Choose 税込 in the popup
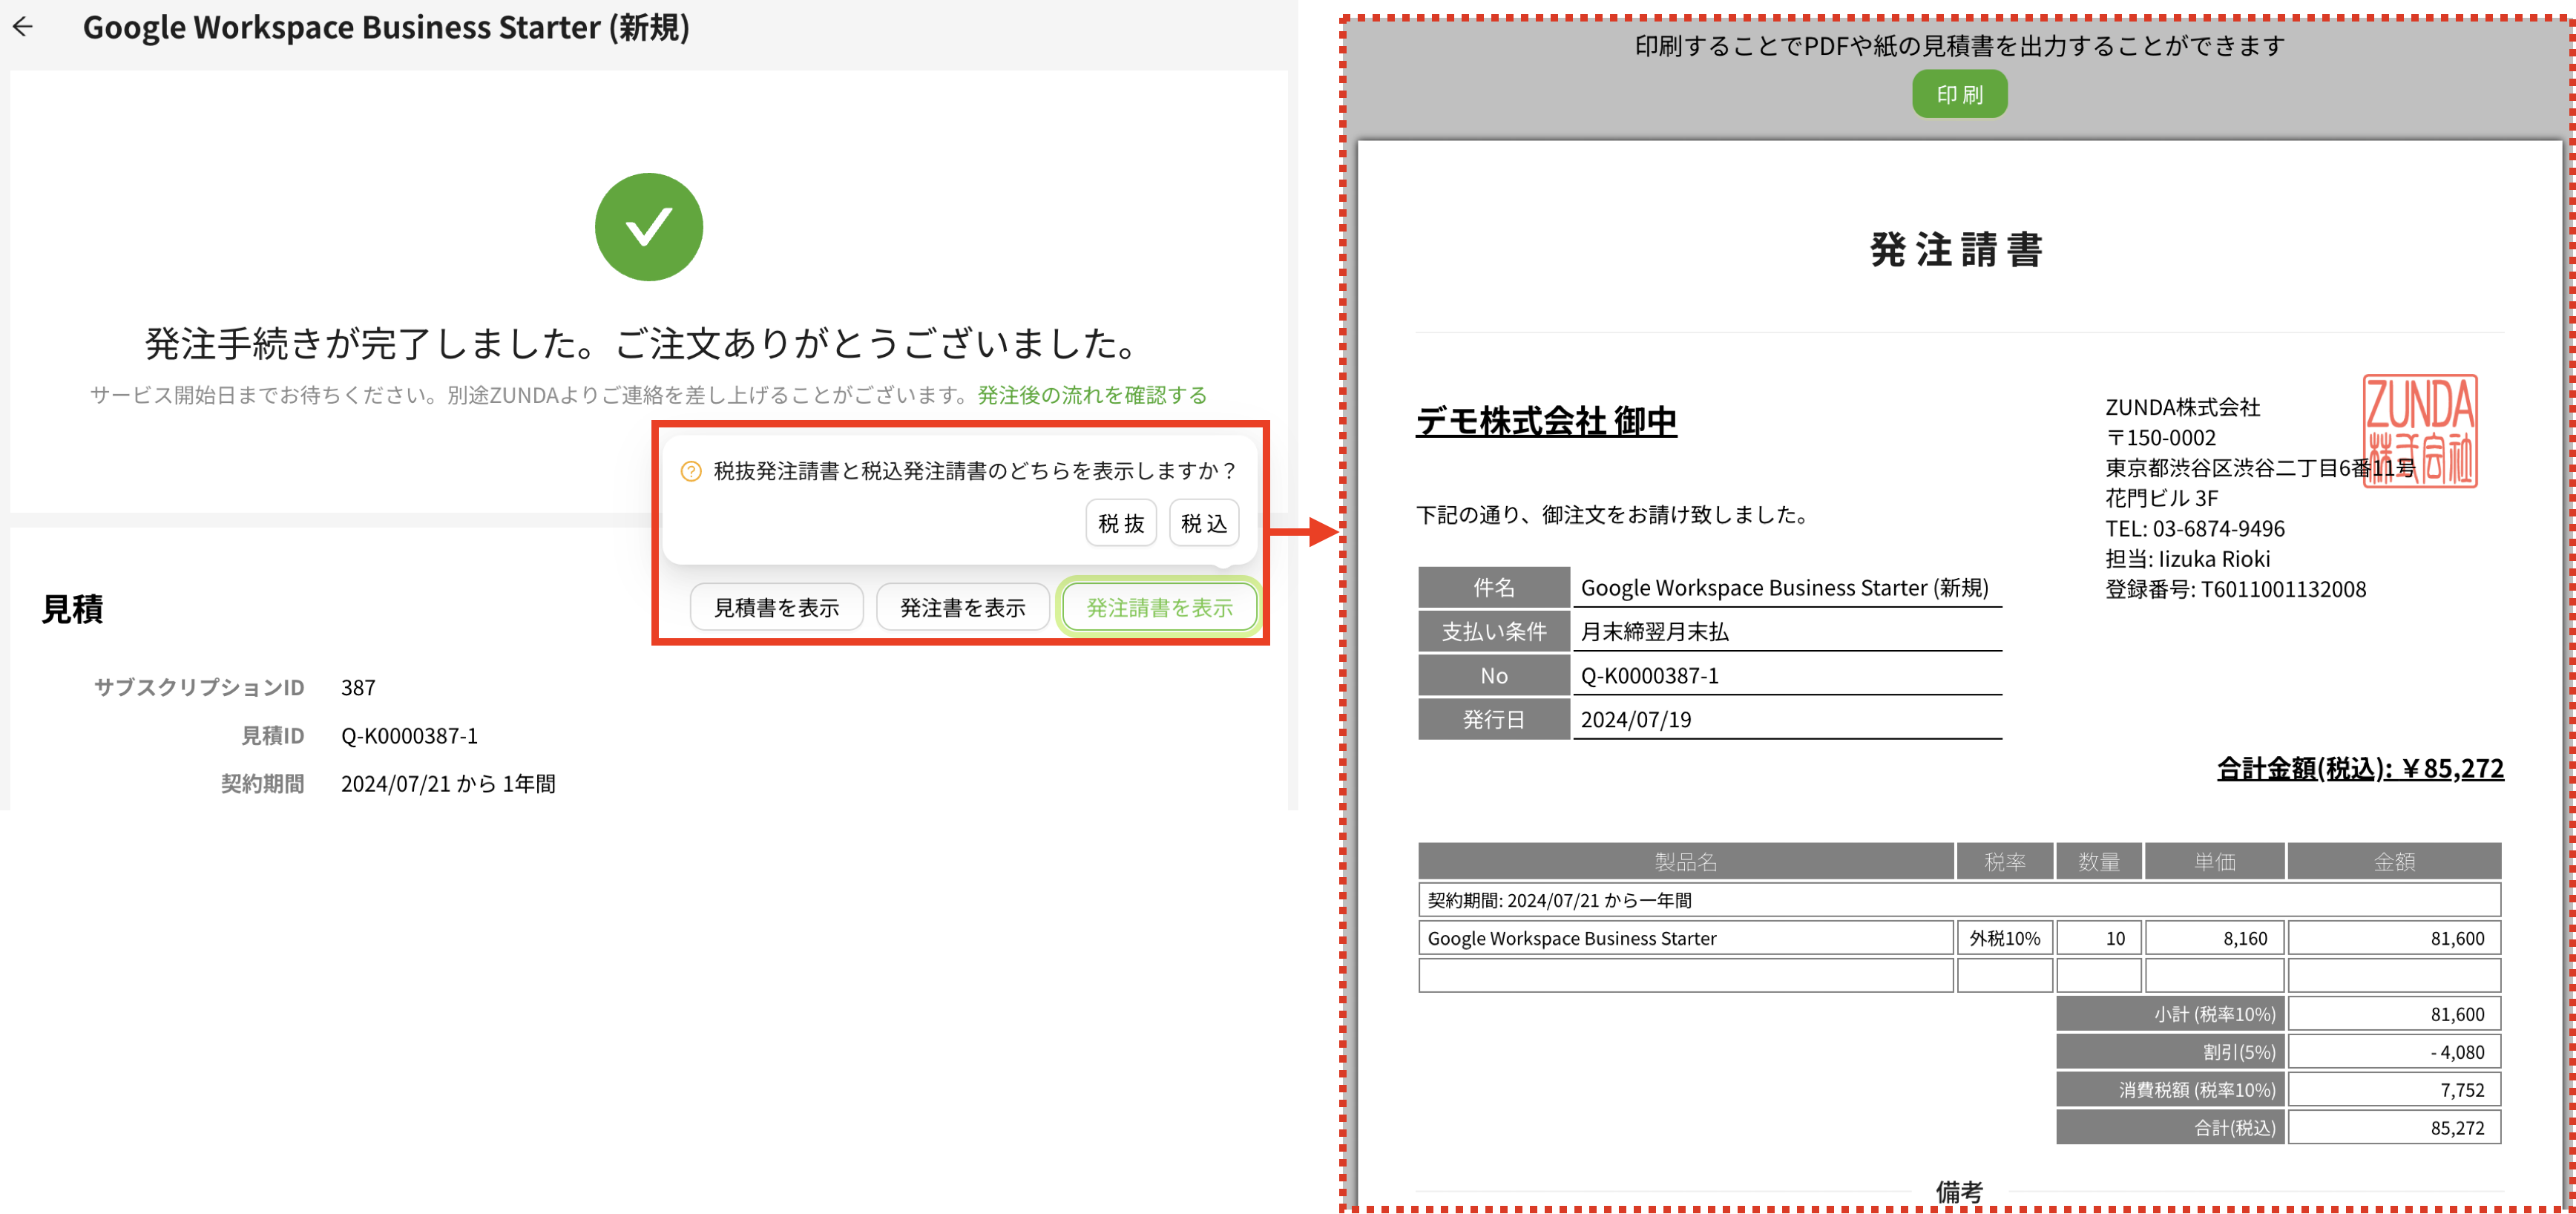 [x=1204, y=523]
